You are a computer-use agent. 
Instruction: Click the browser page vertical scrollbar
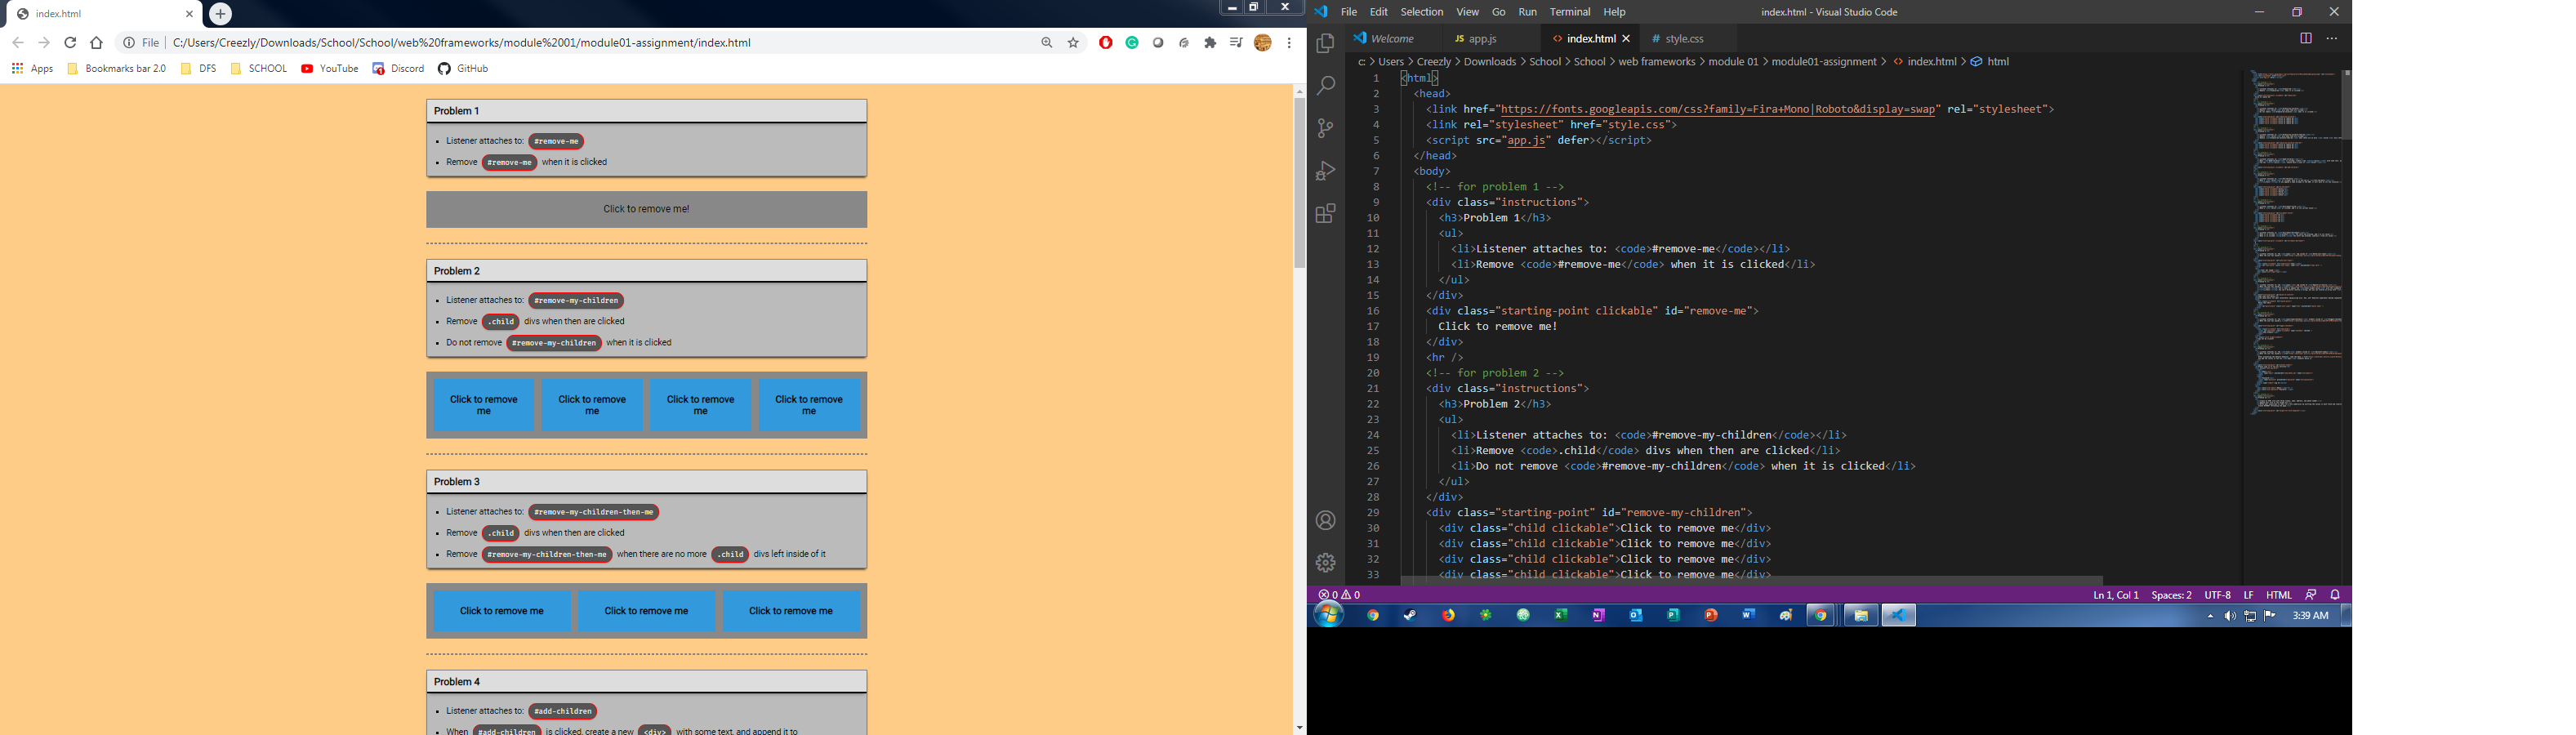tap(1299, 183)
